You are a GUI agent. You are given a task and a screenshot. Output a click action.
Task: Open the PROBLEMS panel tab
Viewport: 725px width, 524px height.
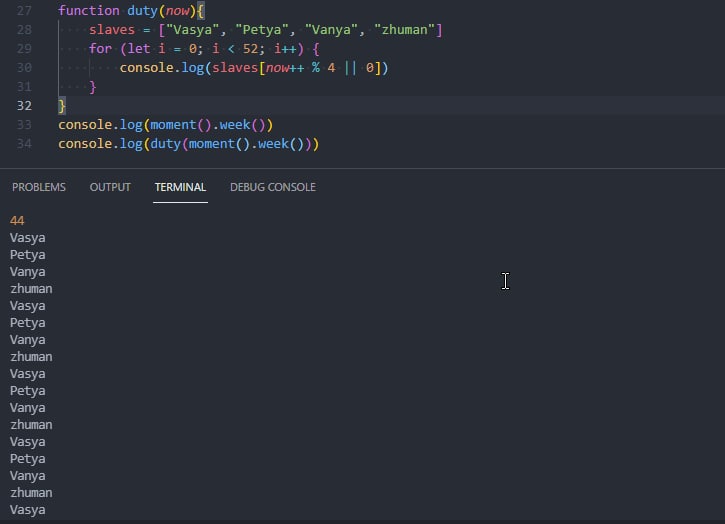tap(39, 187)
